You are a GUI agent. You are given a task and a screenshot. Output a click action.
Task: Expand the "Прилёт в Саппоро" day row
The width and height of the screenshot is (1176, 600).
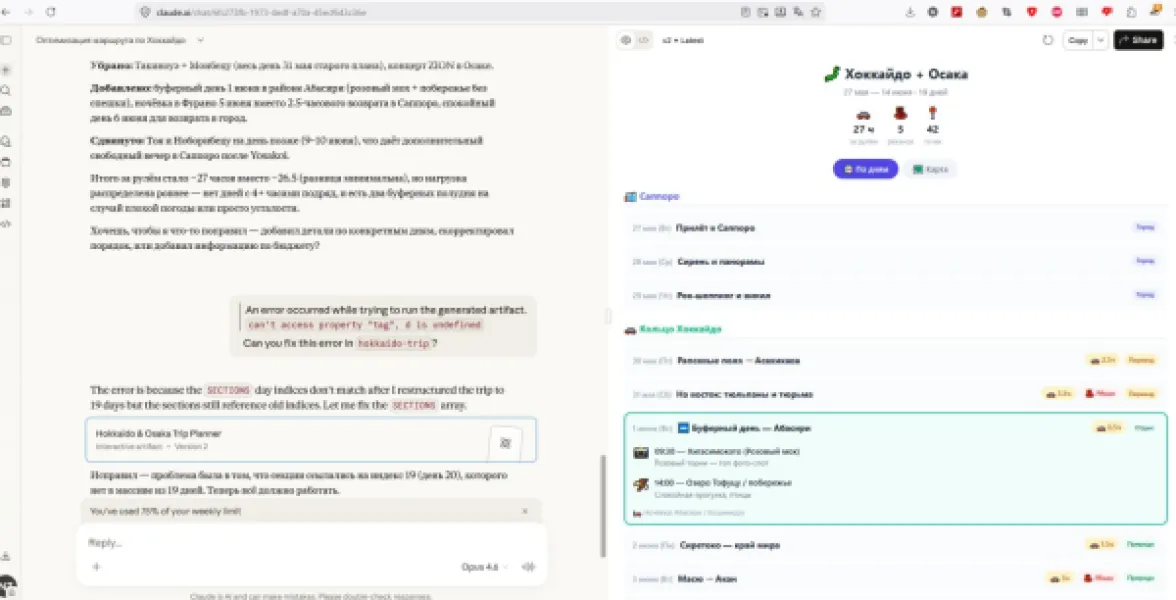tap(896, 228)
